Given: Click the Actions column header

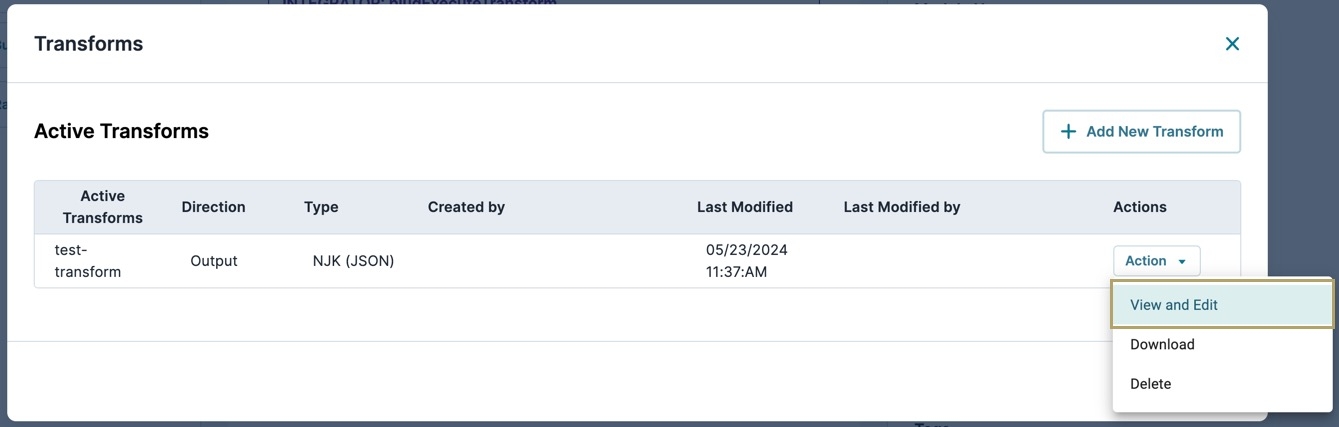Looking at the screenshot, I should pyautogui.click(x=1140, y=207).
